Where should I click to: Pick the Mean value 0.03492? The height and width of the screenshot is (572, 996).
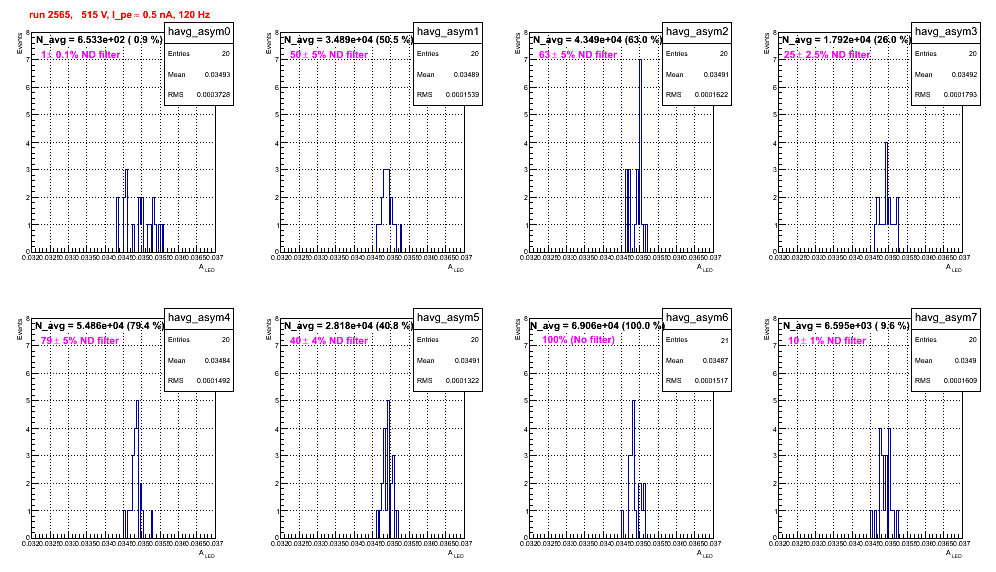coord(964,74)
